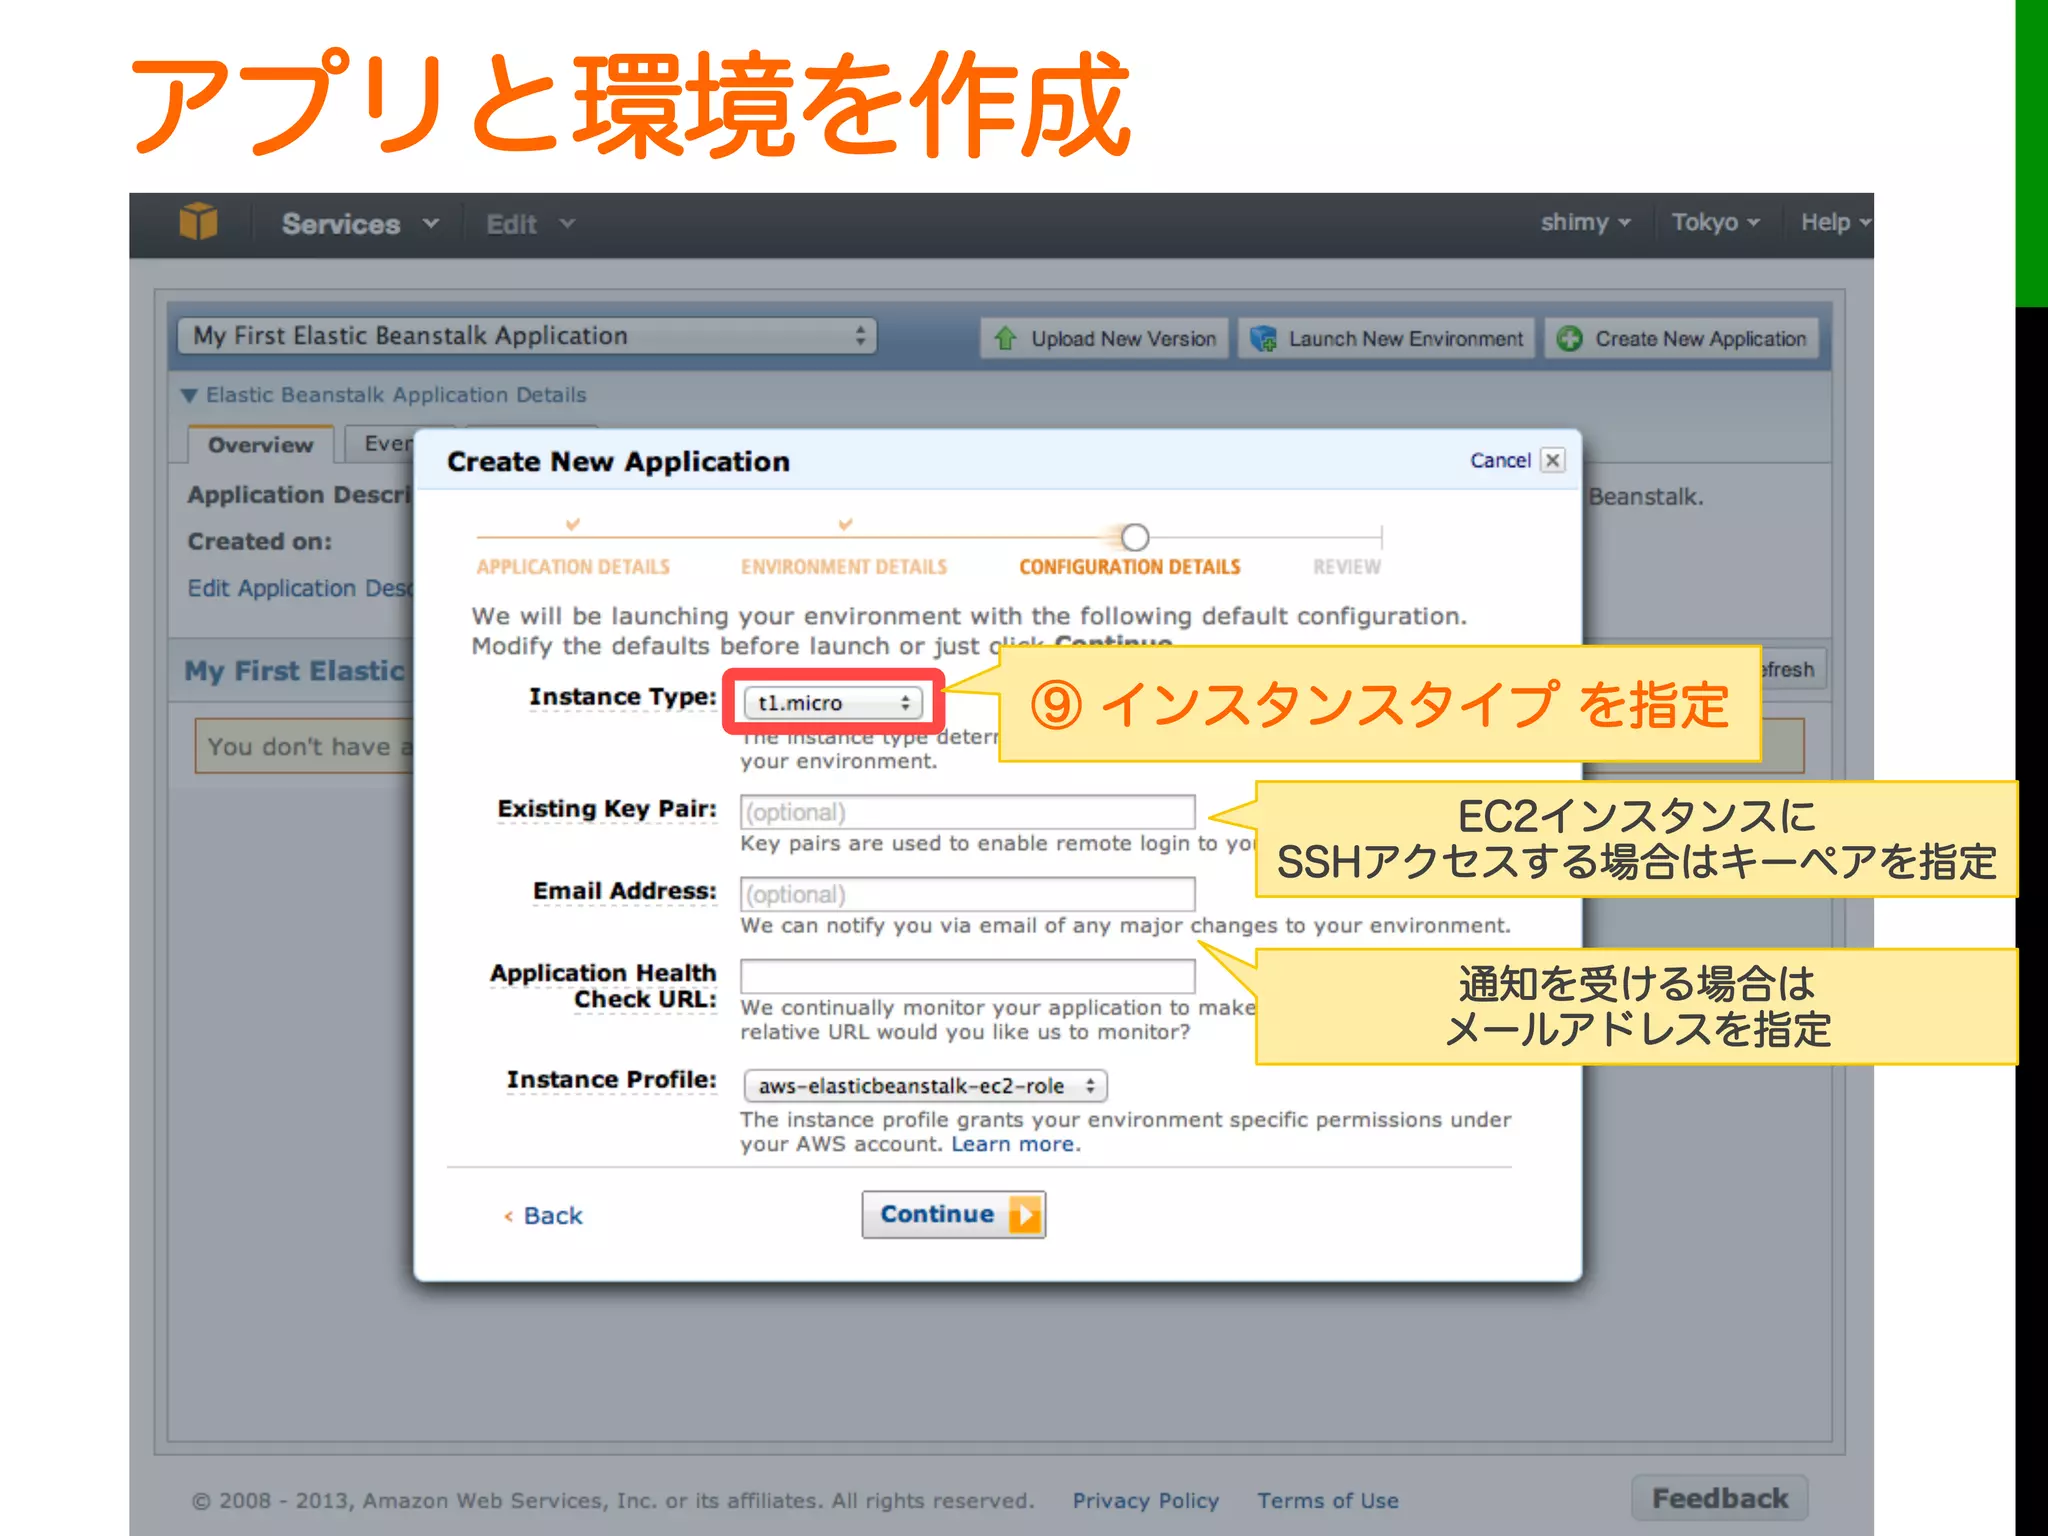
Task: Open the Services menu
Action: 360,224
